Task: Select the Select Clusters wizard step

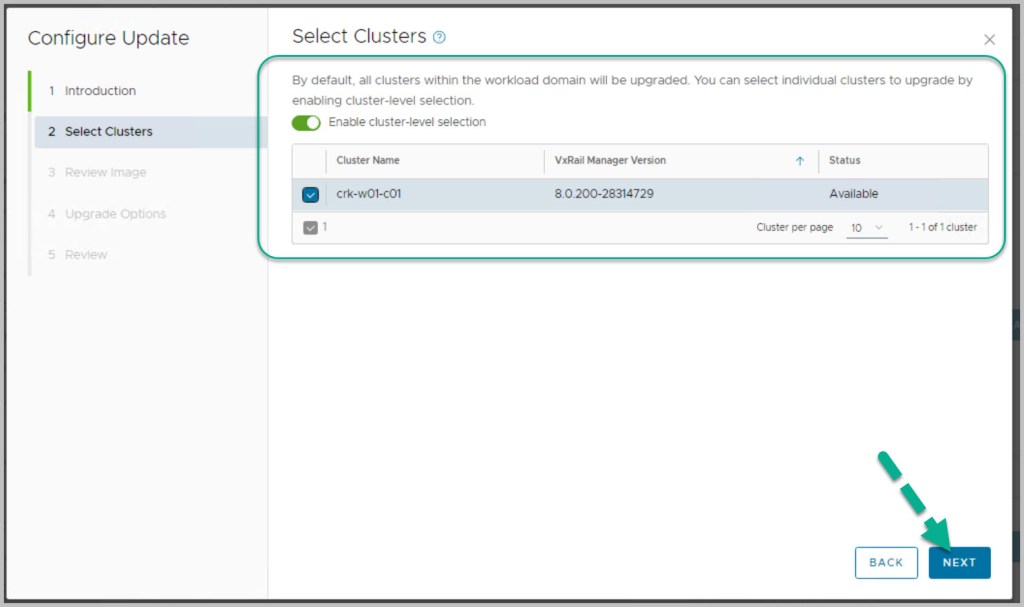Action: tap(108, 132)
